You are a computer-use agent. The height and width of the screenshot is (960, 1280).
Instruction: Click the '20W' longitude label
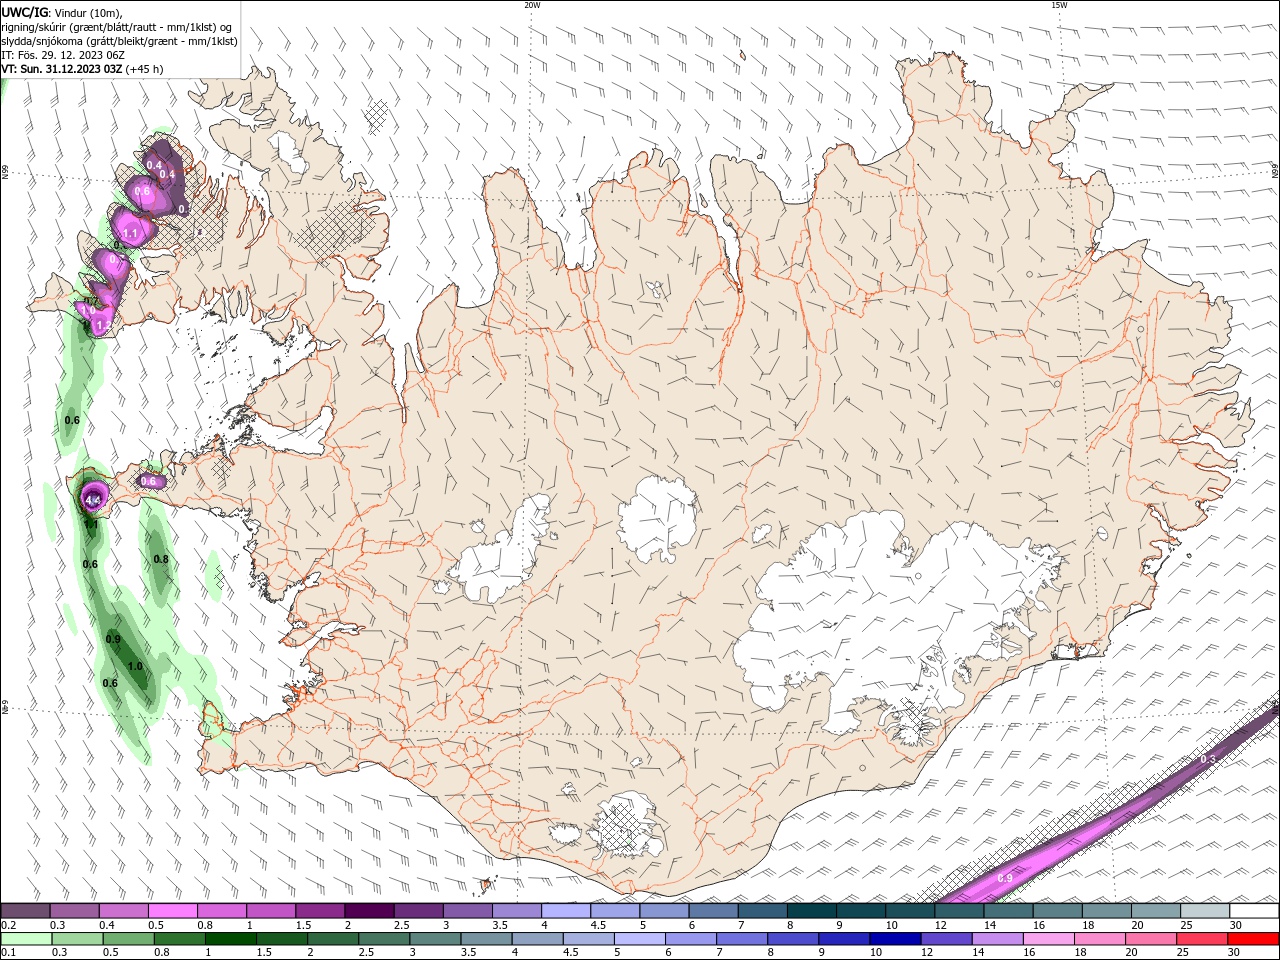point(532,5)
